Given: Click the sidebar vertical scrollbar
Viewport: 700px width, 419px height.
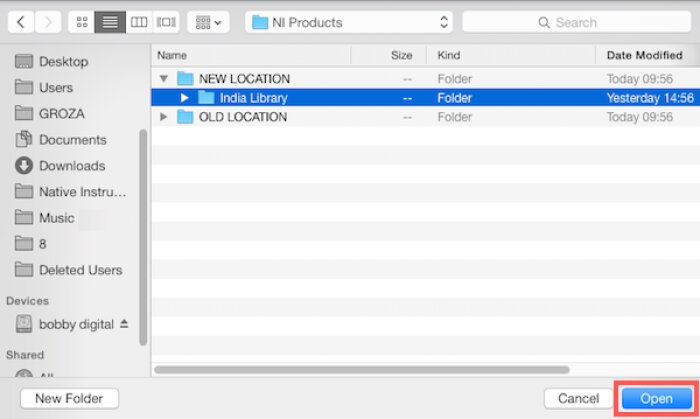Looking at the screenshot, I should 143,237.
